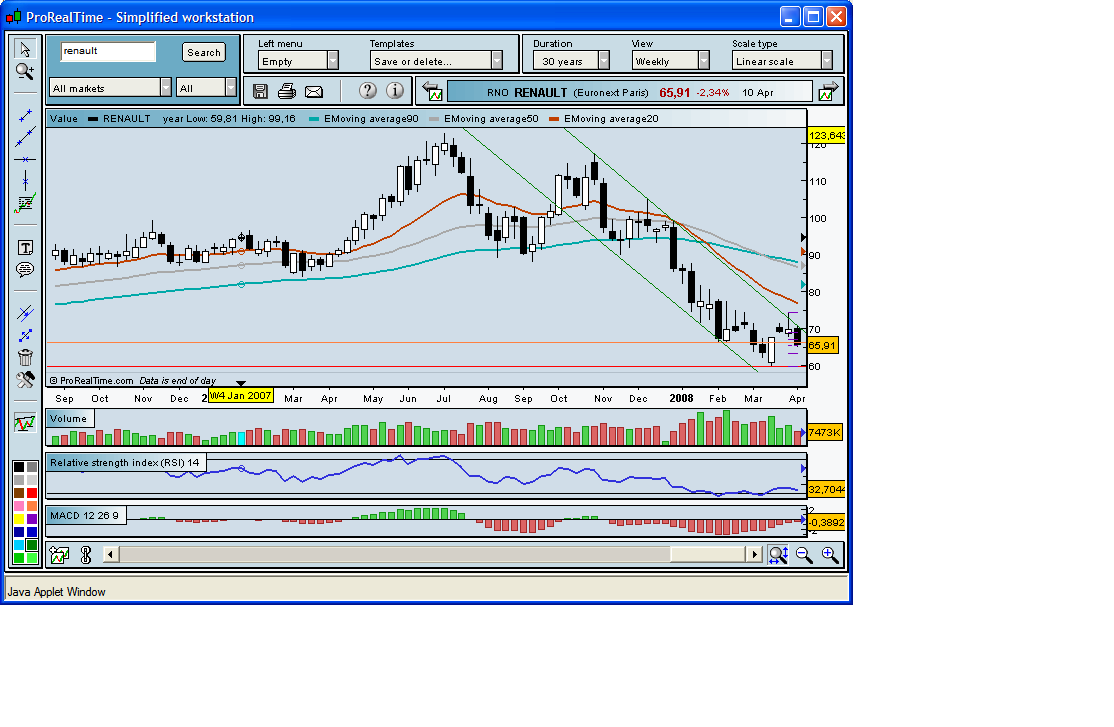Click the Relative strength index (RSI) 14 label
The height and width of the screenshot is (727, 1114).
click(x=125, y=462)
